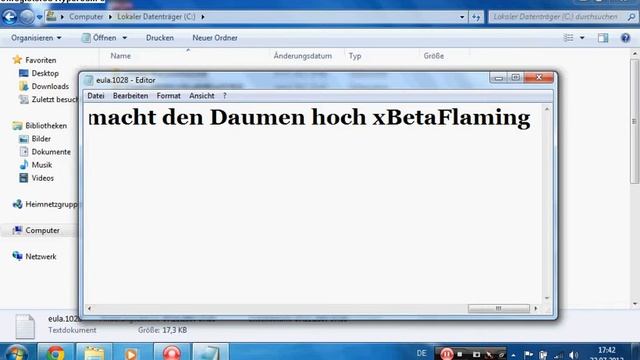Open Ansicht menu in Editor
Image resolution: width=640 pixels, height=360 pixels.
coord(201,96)
